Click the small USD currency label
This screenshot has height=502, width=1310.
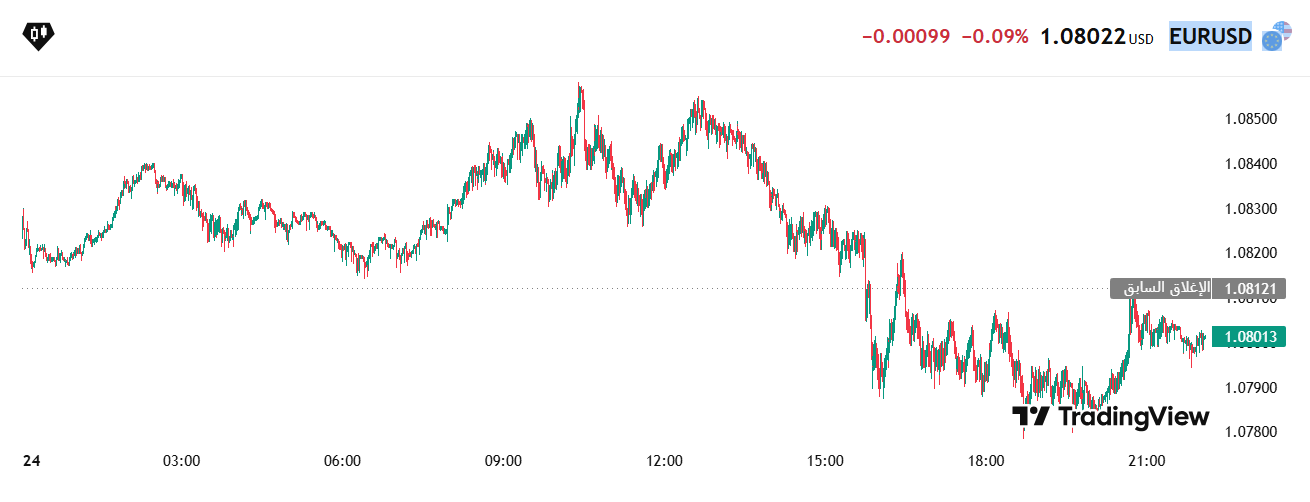(x=1141, y=40)
